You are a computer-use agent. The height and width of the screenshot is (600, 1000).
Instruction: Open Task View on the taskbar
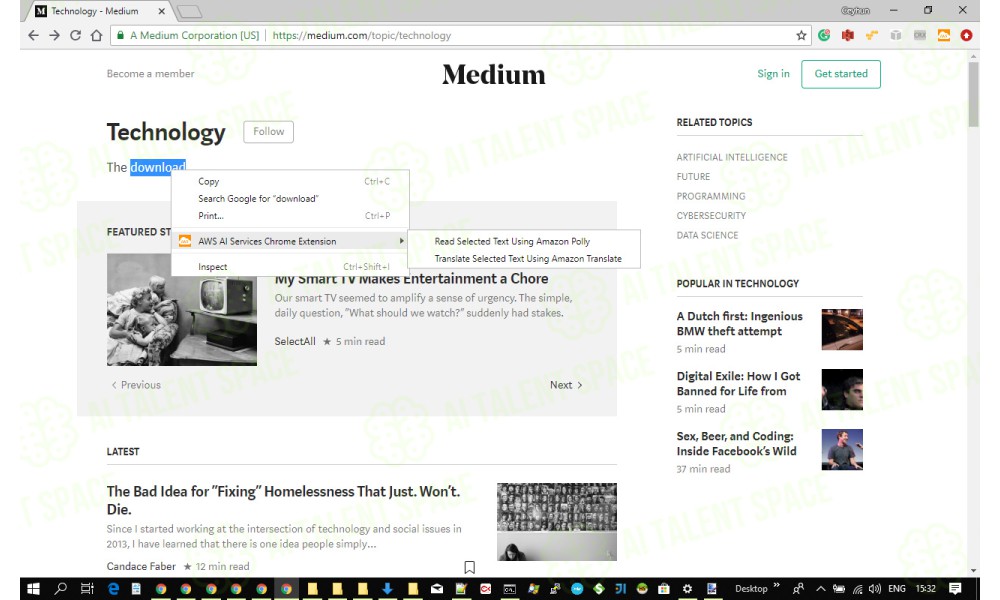[x=87, y=589]
